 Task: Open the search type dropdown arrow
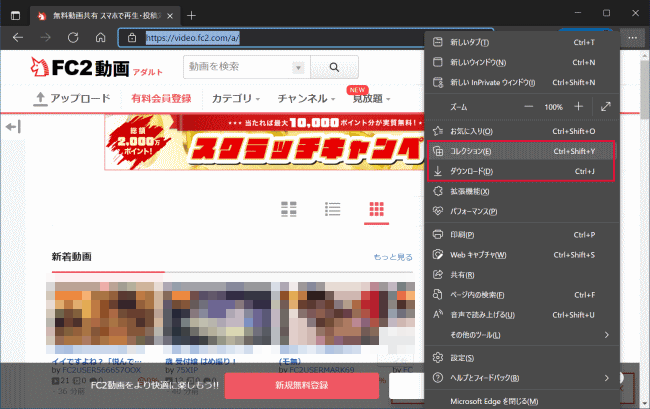coord(298,67)
